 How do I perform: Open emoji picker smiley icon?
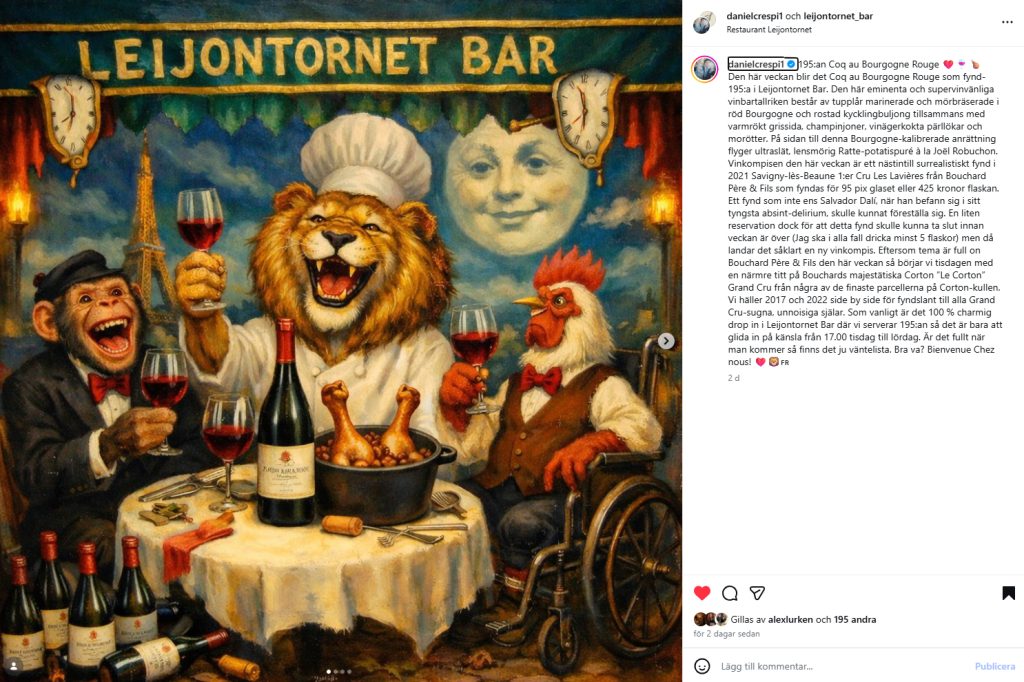[x=702, y=666]
